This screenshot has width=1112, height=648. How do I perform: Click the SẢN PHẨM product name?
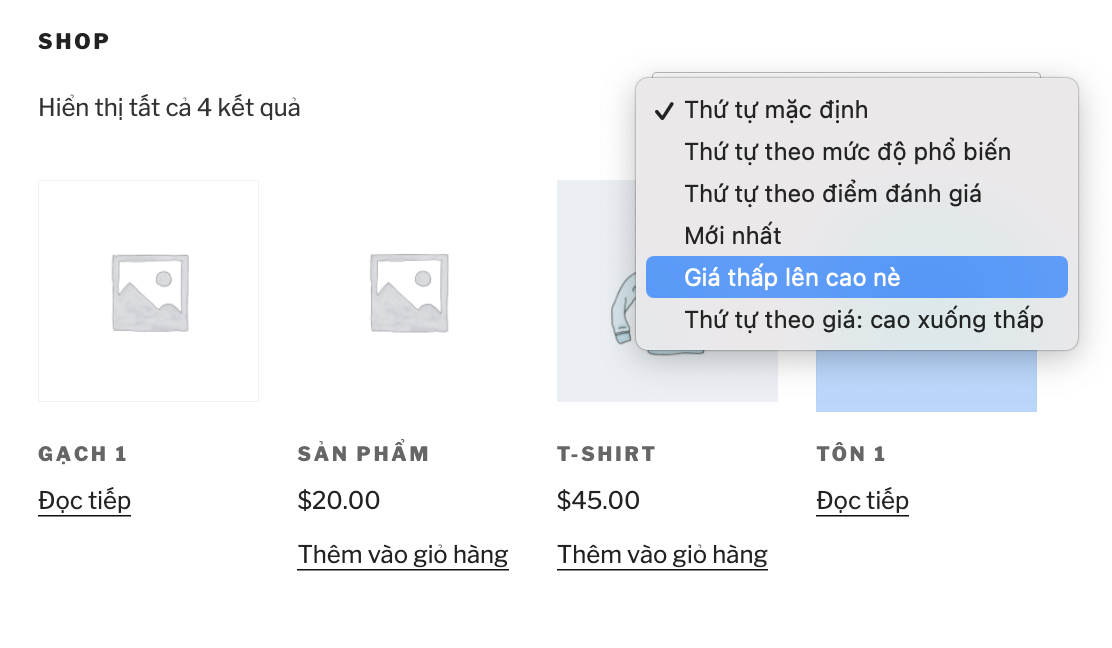pos(362,452)
